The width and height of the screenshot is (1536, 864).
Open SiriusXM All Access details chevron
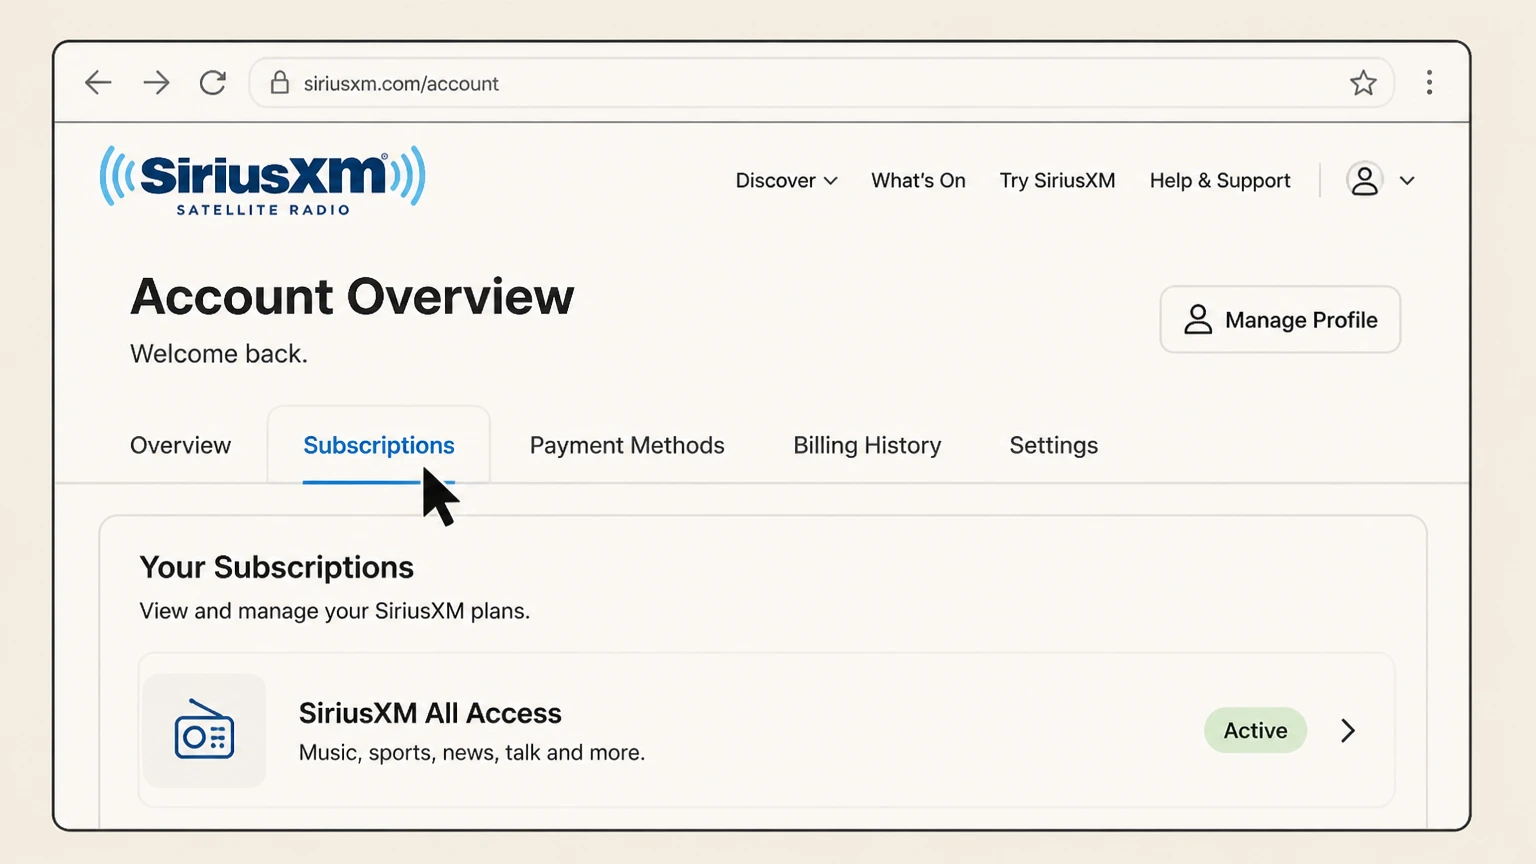click(x=1348, y=731)
